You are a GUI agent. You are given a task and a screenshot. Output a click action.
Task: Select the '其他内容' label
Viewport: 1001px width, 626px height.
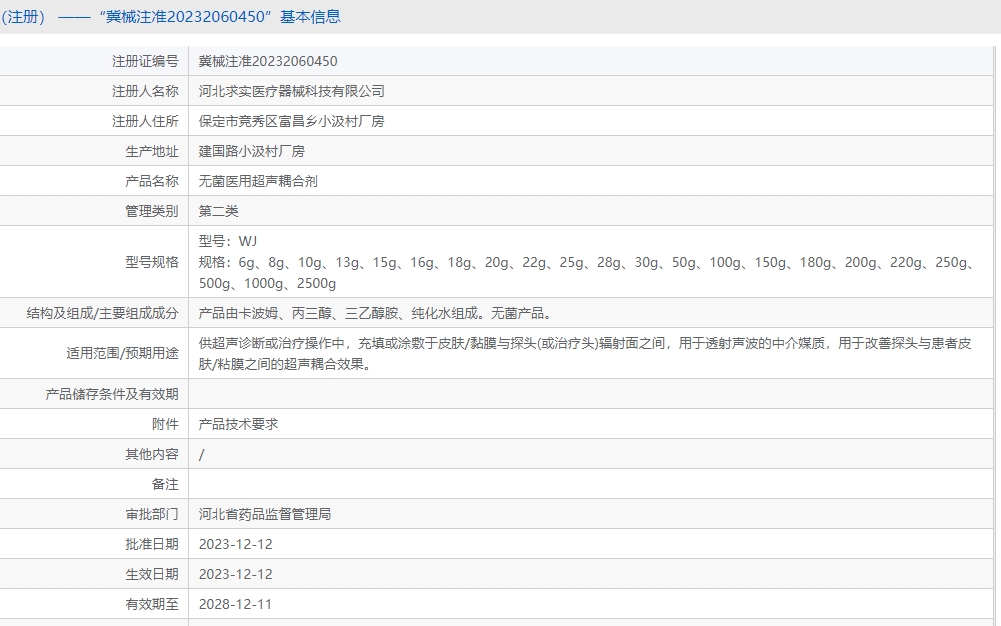(152, 454)
